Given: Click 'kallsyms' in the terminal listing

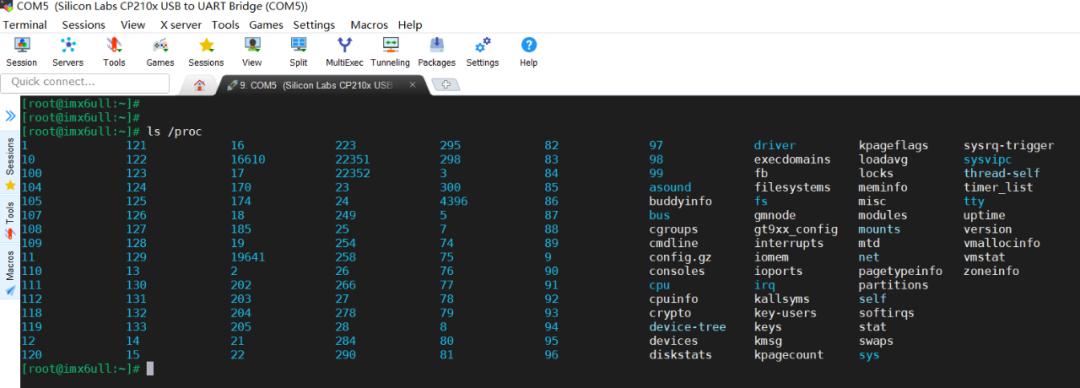Looking at the screenshot, I should coord(782,299).
